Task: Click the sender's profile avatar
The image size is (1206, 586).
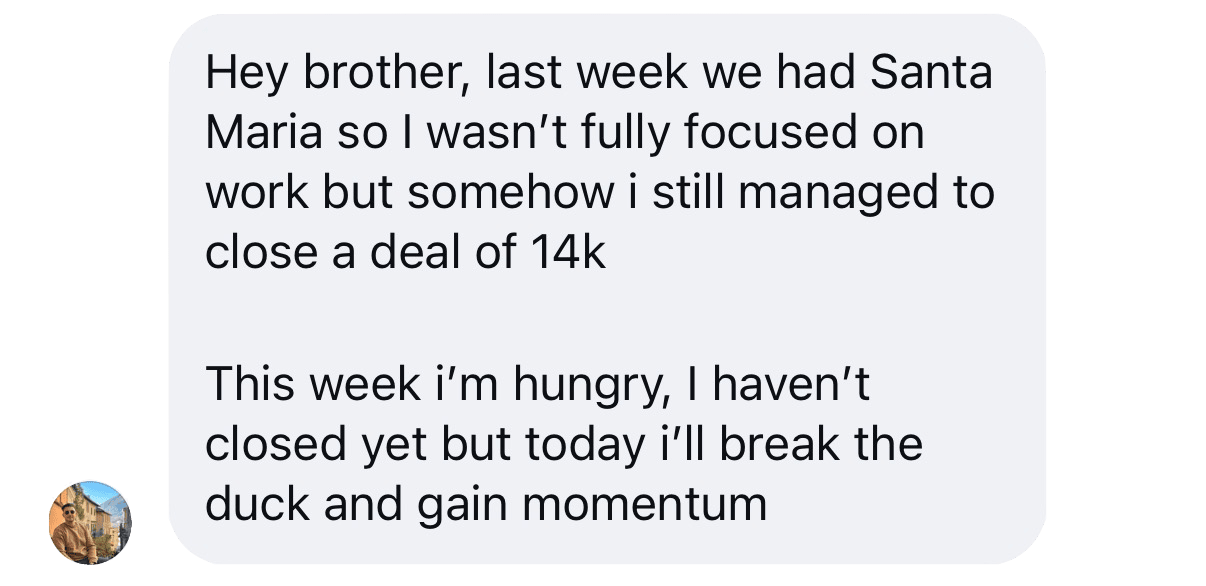Action: 90,522
